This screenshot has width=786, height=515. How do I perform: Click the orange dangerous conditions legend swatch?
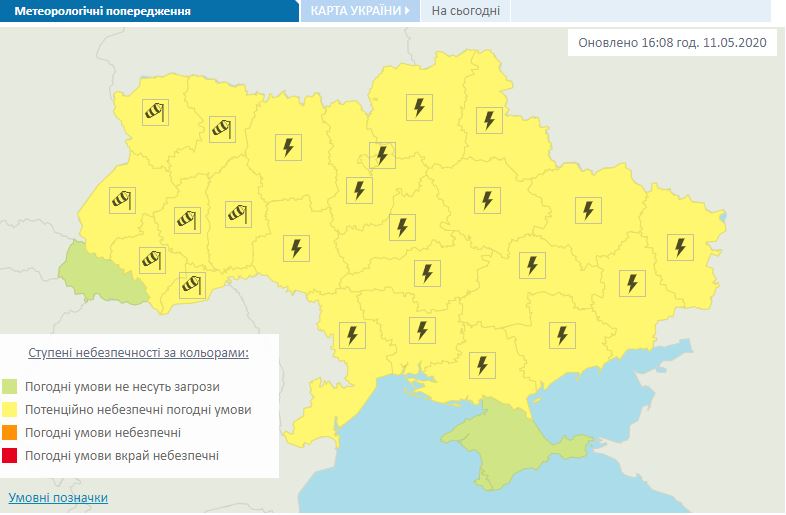point(9,433)
